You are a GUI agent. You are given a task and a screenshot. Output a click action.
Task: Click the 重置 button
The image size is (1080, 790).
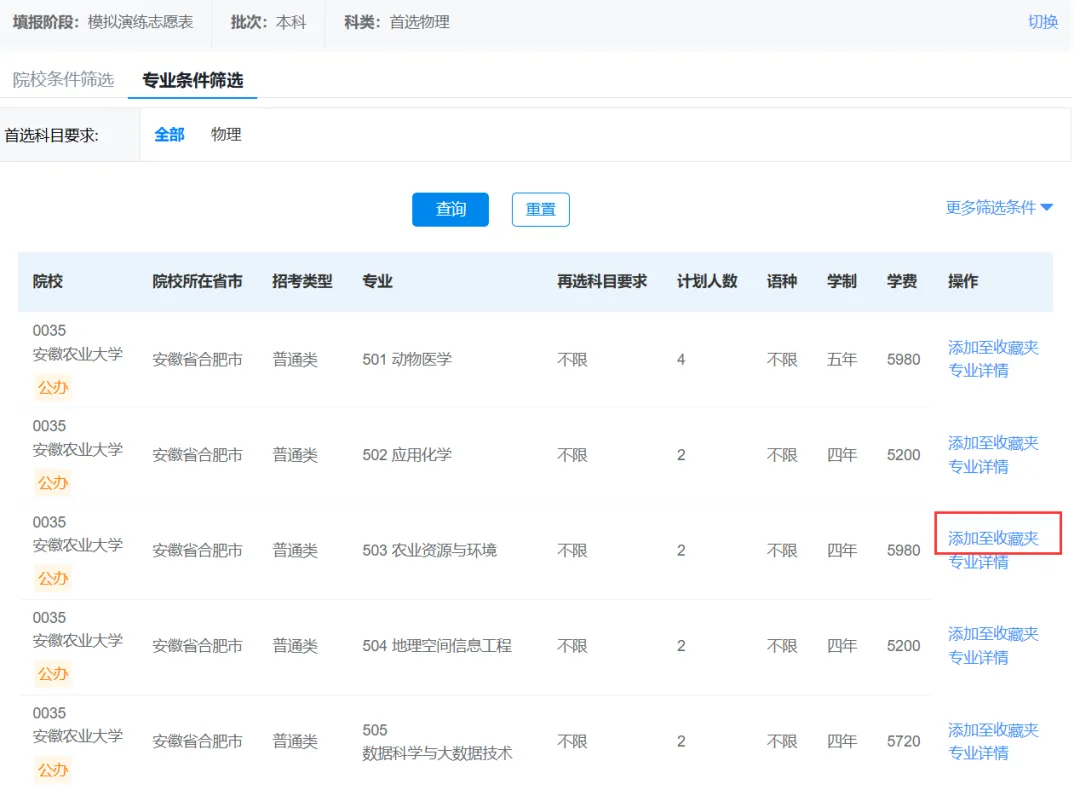click(x=541, y=209)
